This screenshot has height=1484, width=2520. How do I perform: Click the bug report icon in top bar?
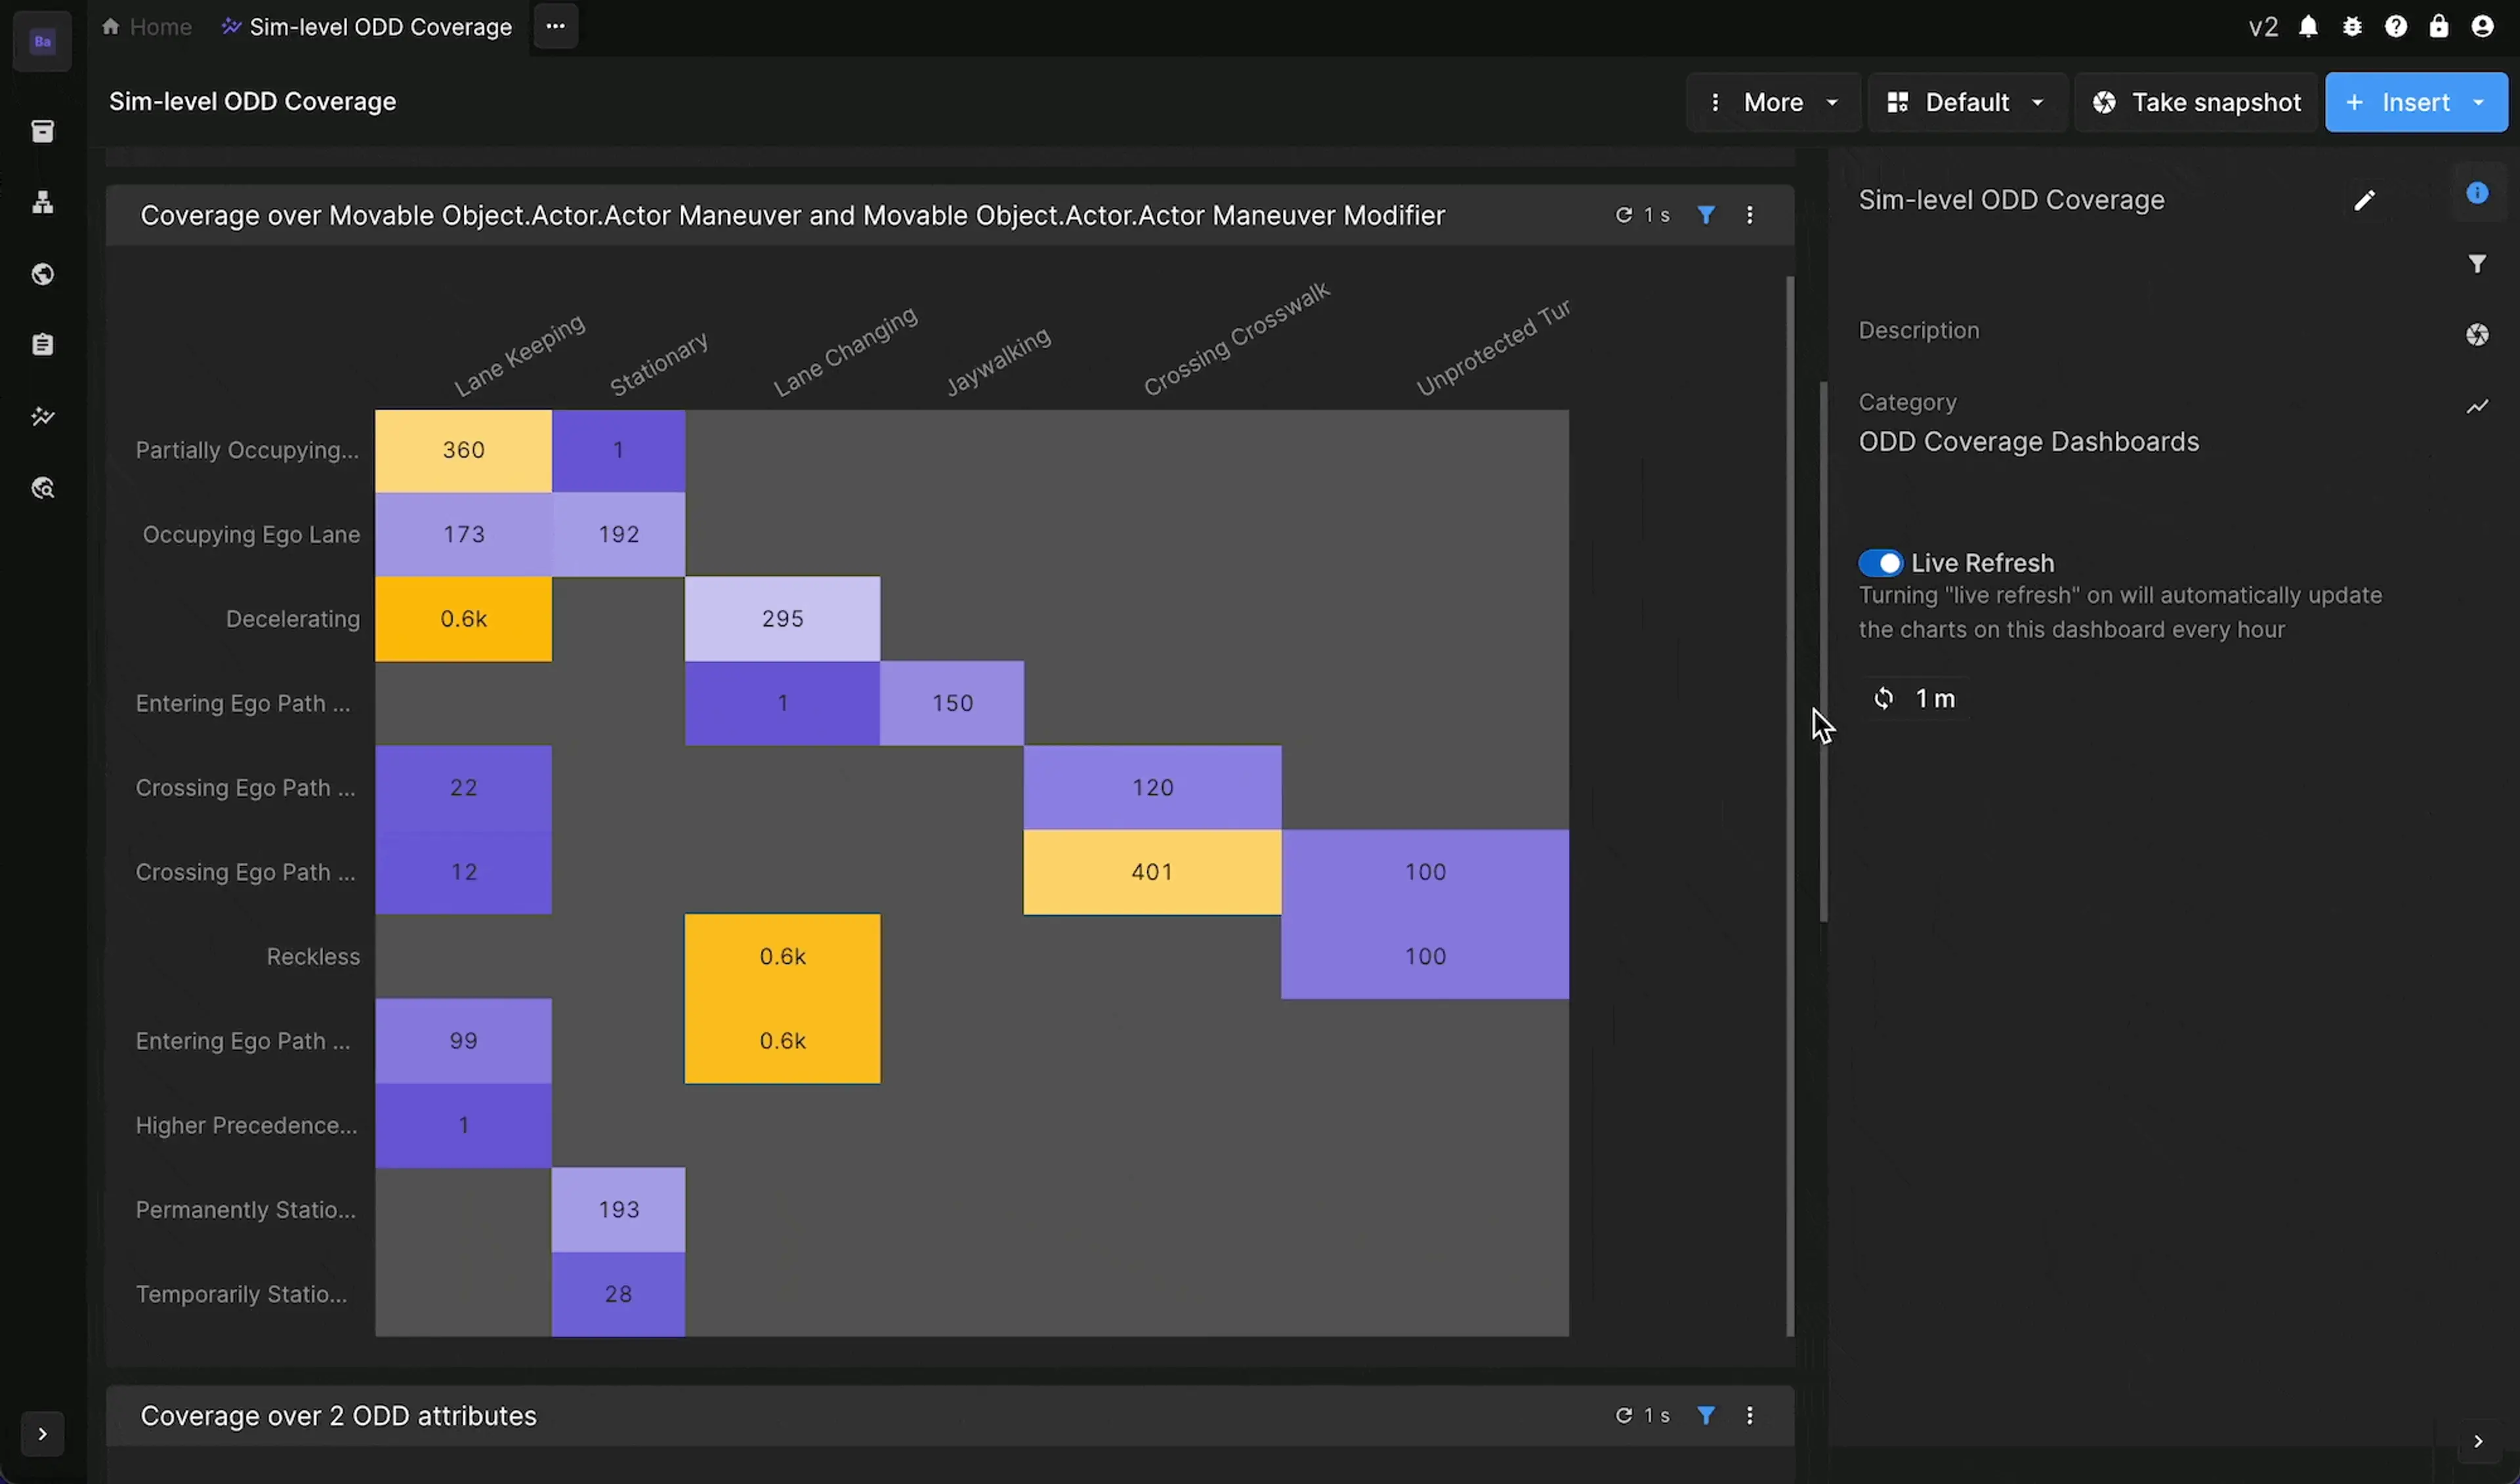pyautogui.click(x=2352, y=27)
